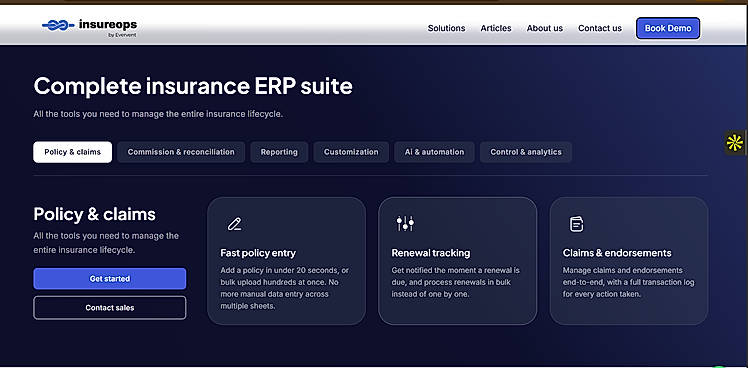
Task: Click the insureops wordmark text
Action: click(108, 24)
